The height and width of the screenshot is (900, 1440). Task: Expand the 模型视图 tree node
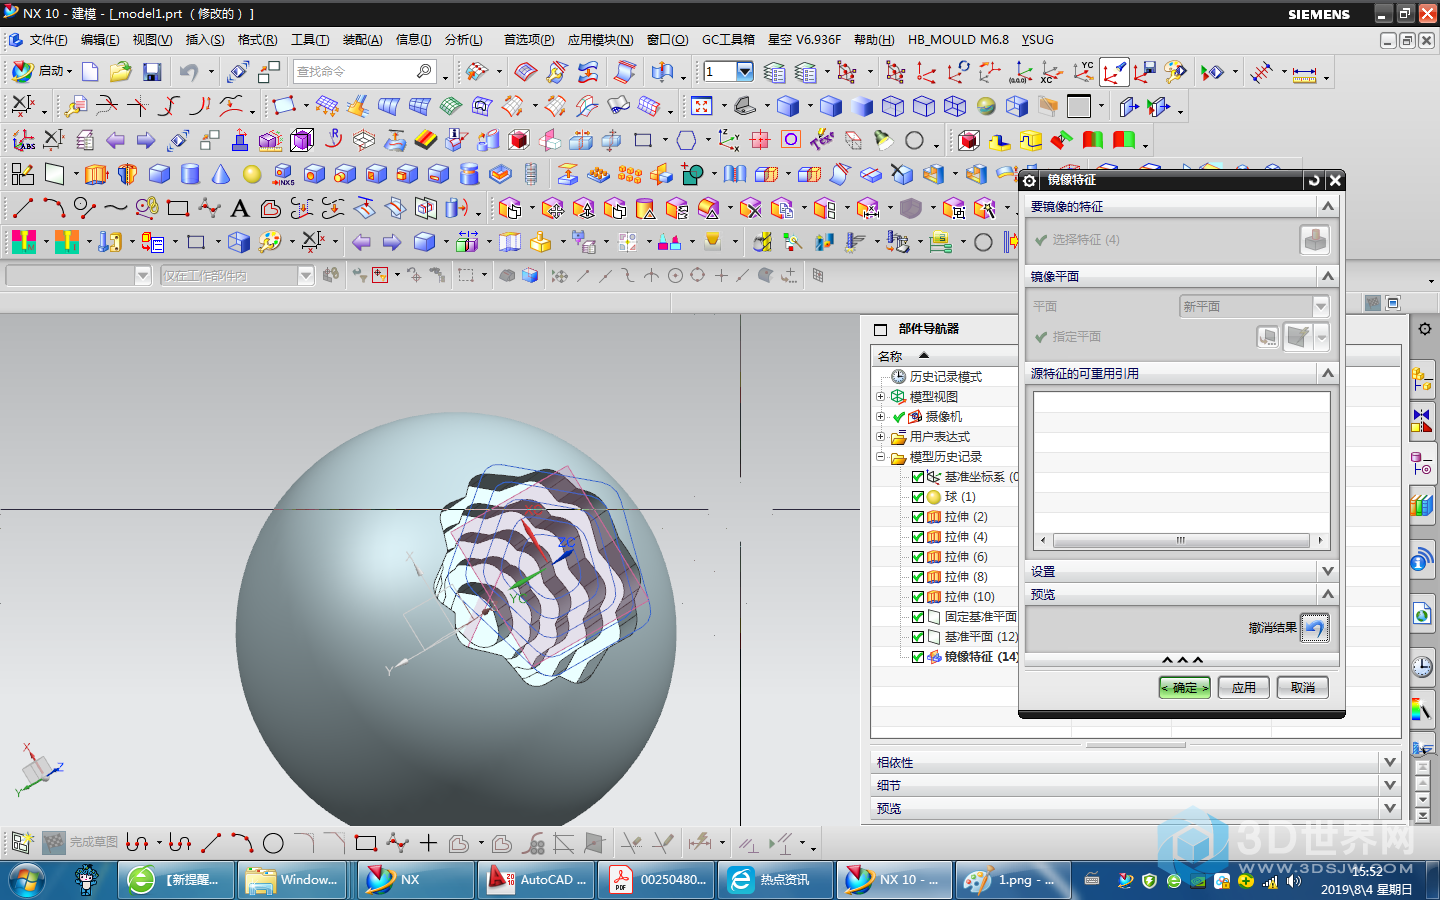click(881, 397)
